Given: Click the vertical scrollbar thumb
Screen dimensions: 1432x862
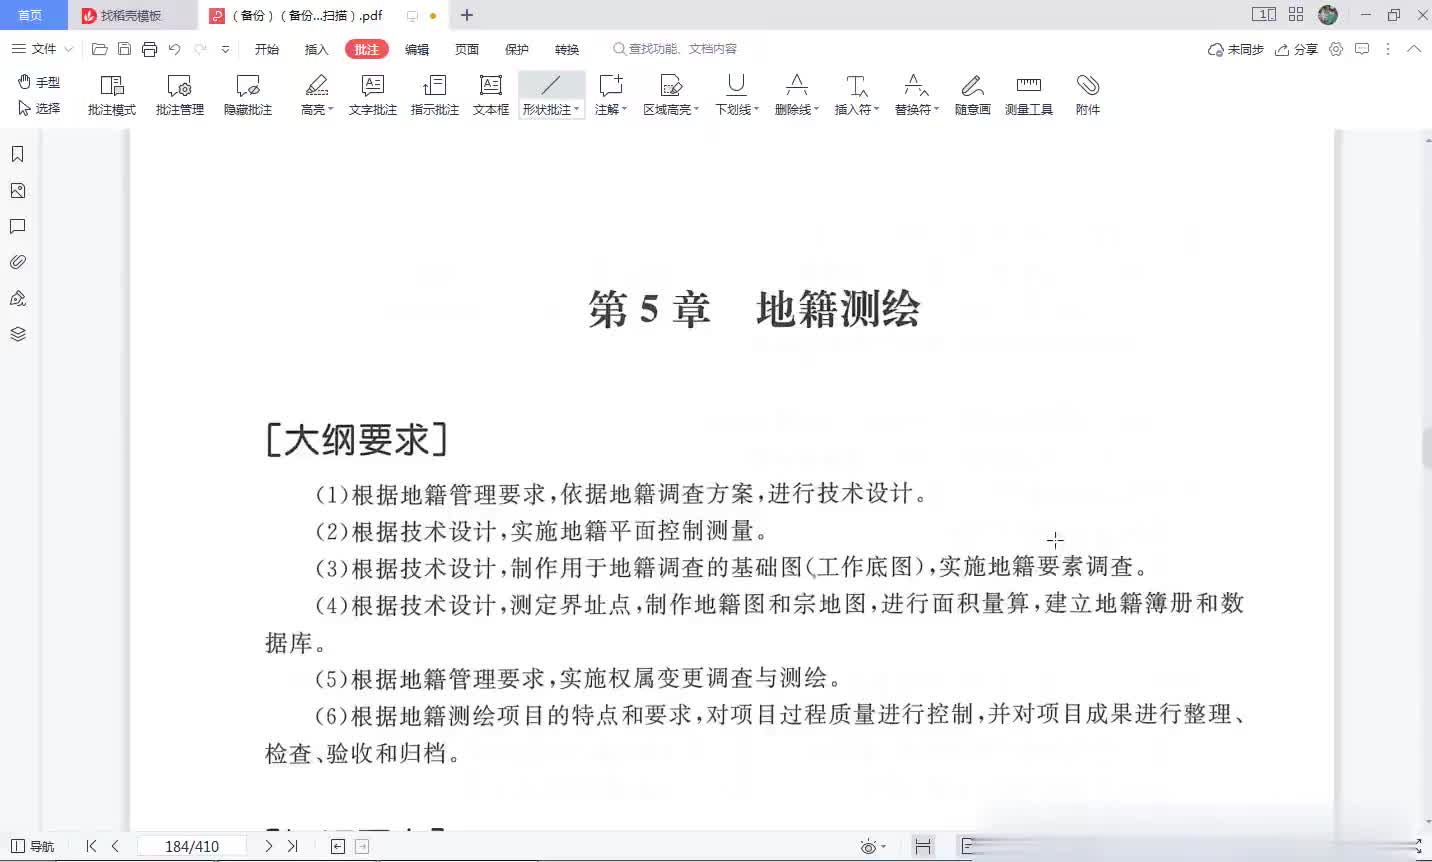Looking at the screenshot, I should (x=1427, y=447).
